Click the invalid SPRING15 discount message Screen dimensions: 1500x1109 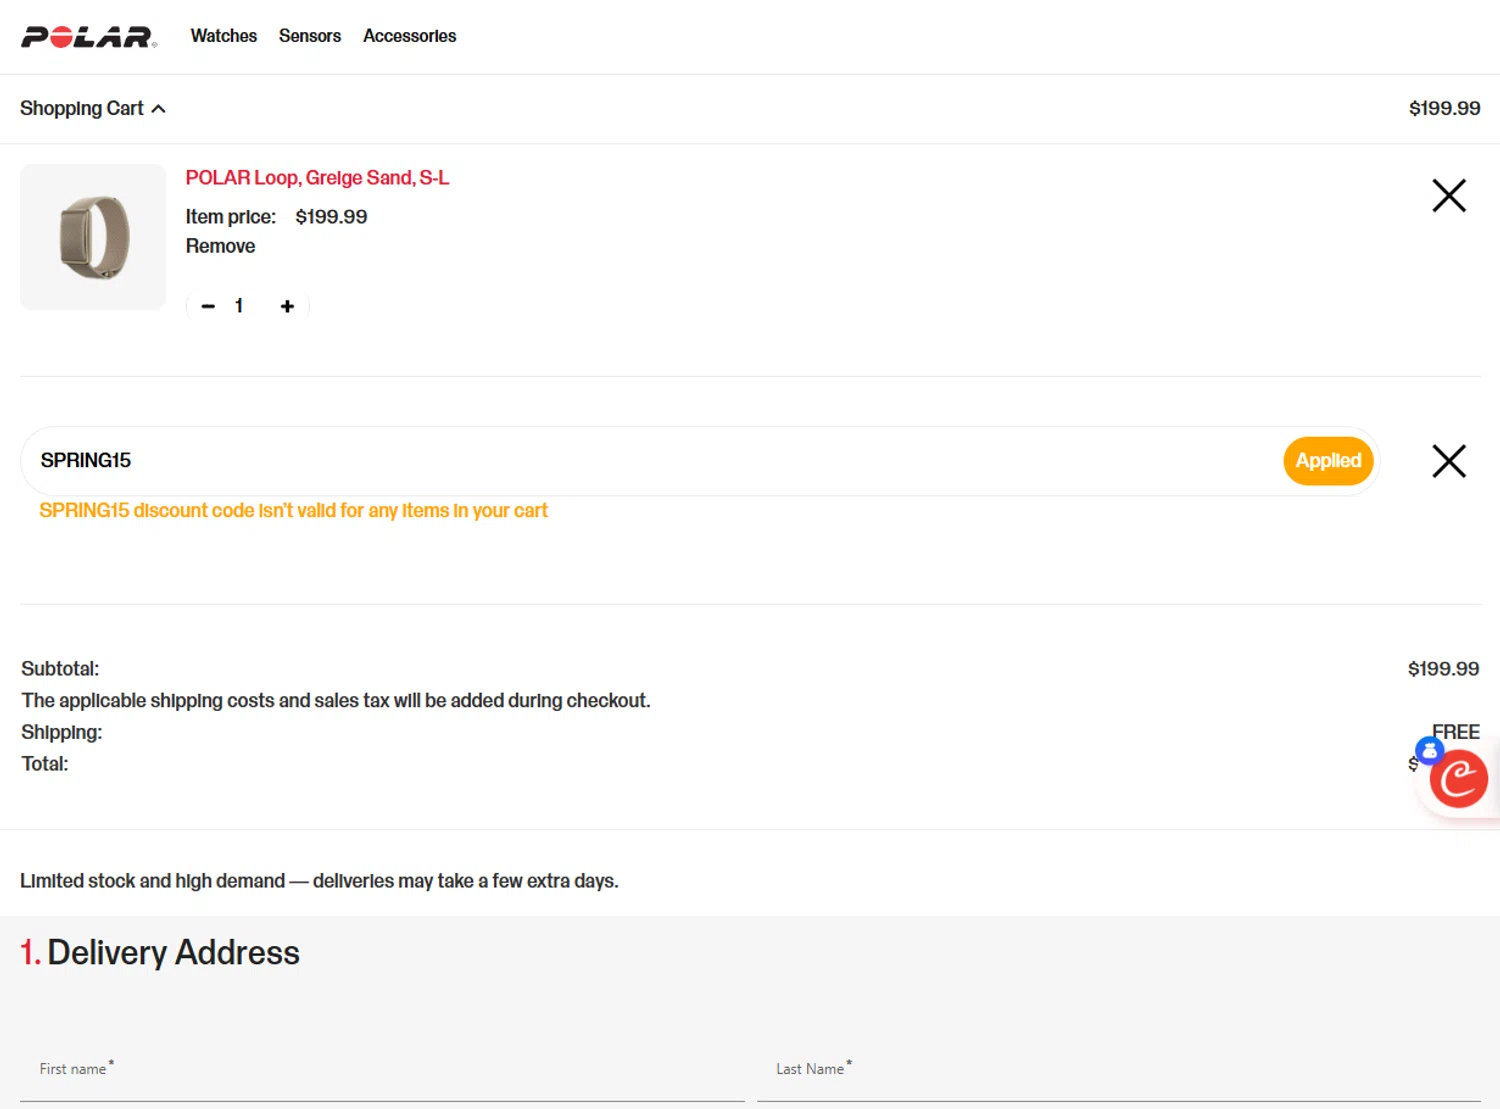pyautogui.click(x=293, y=511)
